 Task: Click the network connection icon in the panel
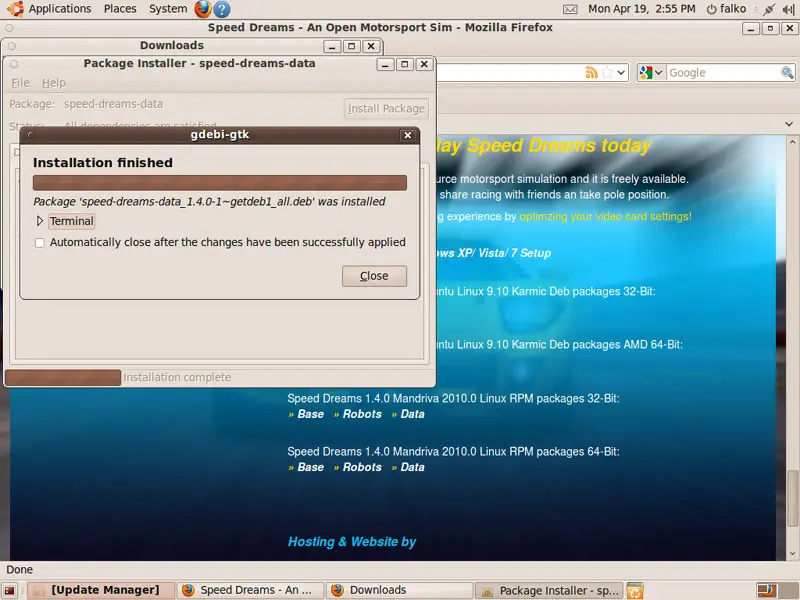pyautogui.click(x=769, y=9)
